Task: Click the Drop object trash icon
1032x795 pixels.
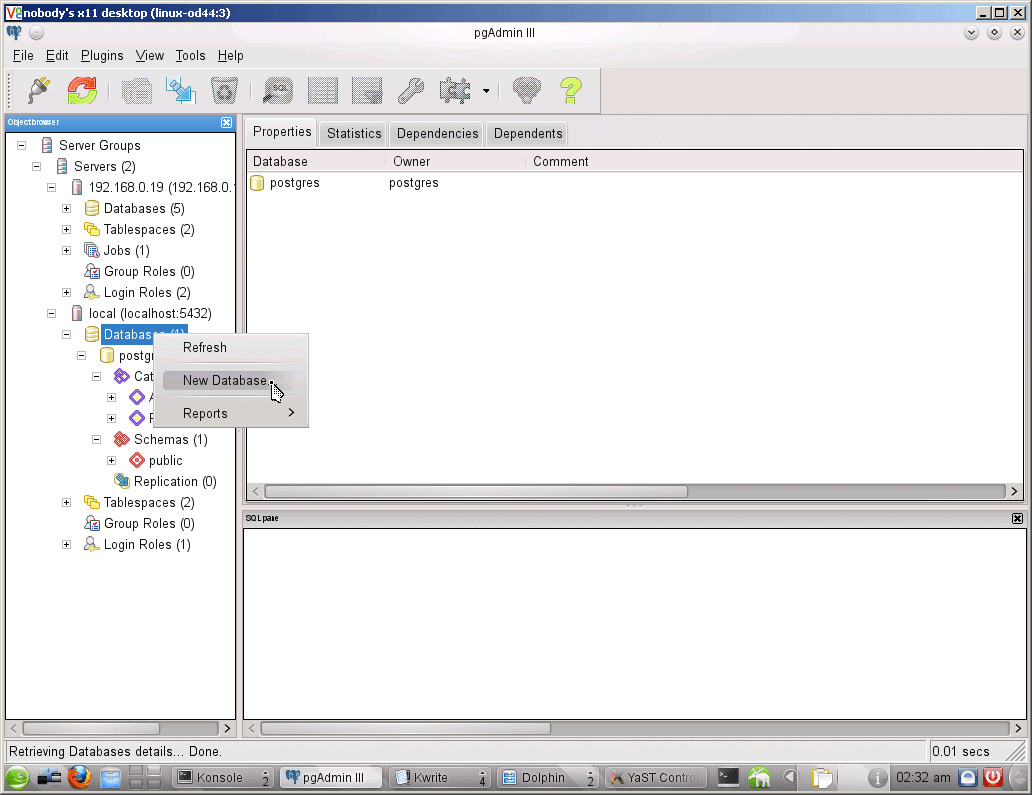Action: pyautogui.click(x=224, y=90)
